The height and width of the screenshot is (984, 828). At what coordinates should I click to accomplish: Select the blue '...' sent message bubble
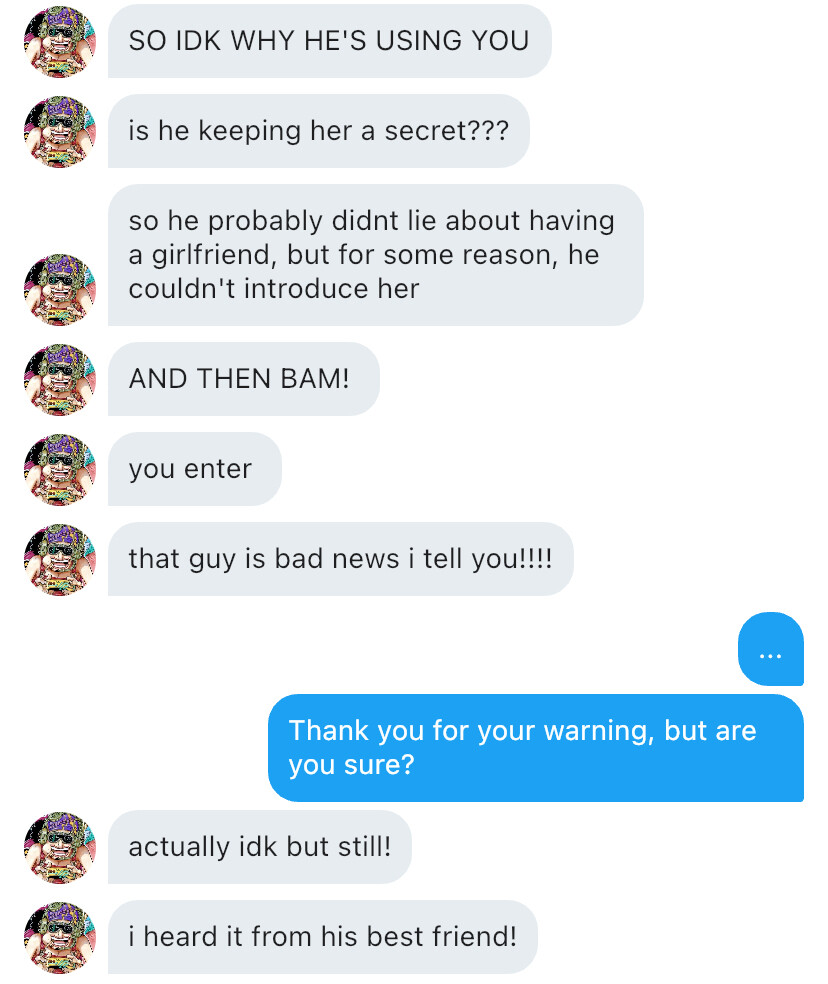pyautogui.click(x=770, y=649)
